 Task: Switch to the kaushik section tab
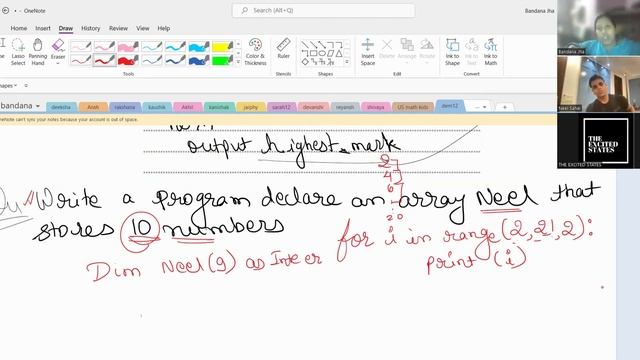[x=157, y=107]
